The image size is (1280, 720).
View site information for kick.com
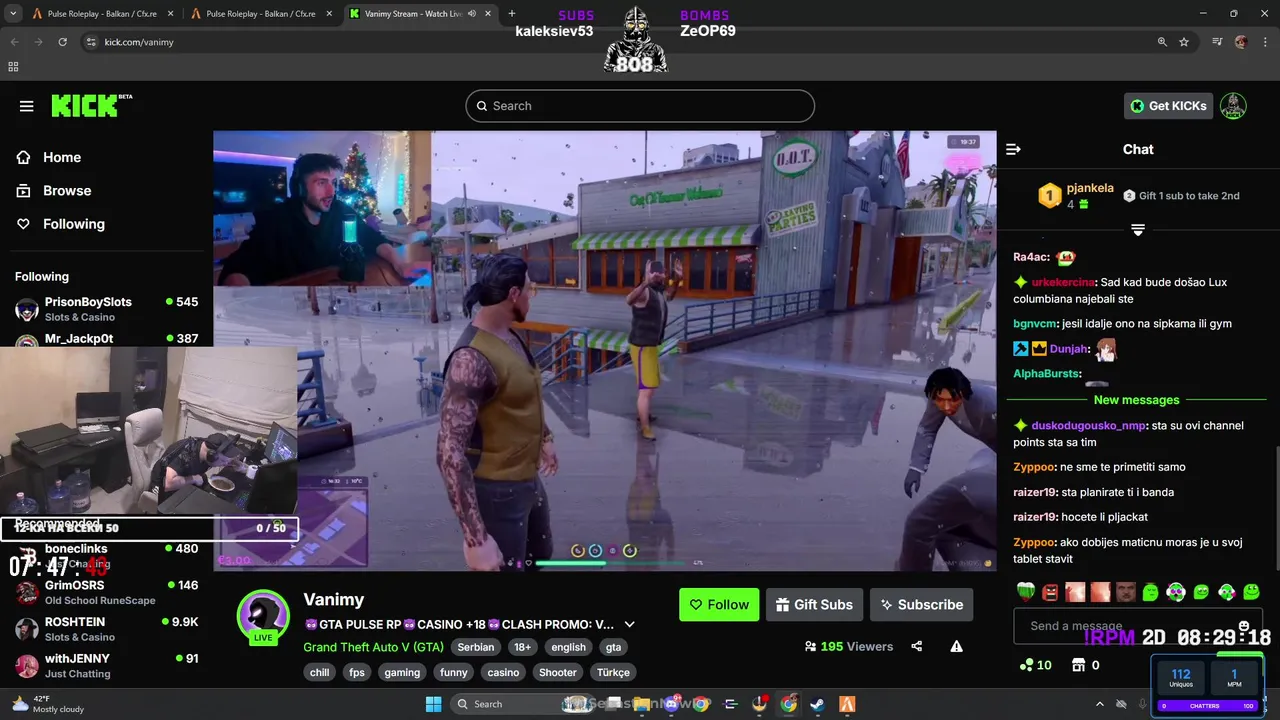point(91,42)
